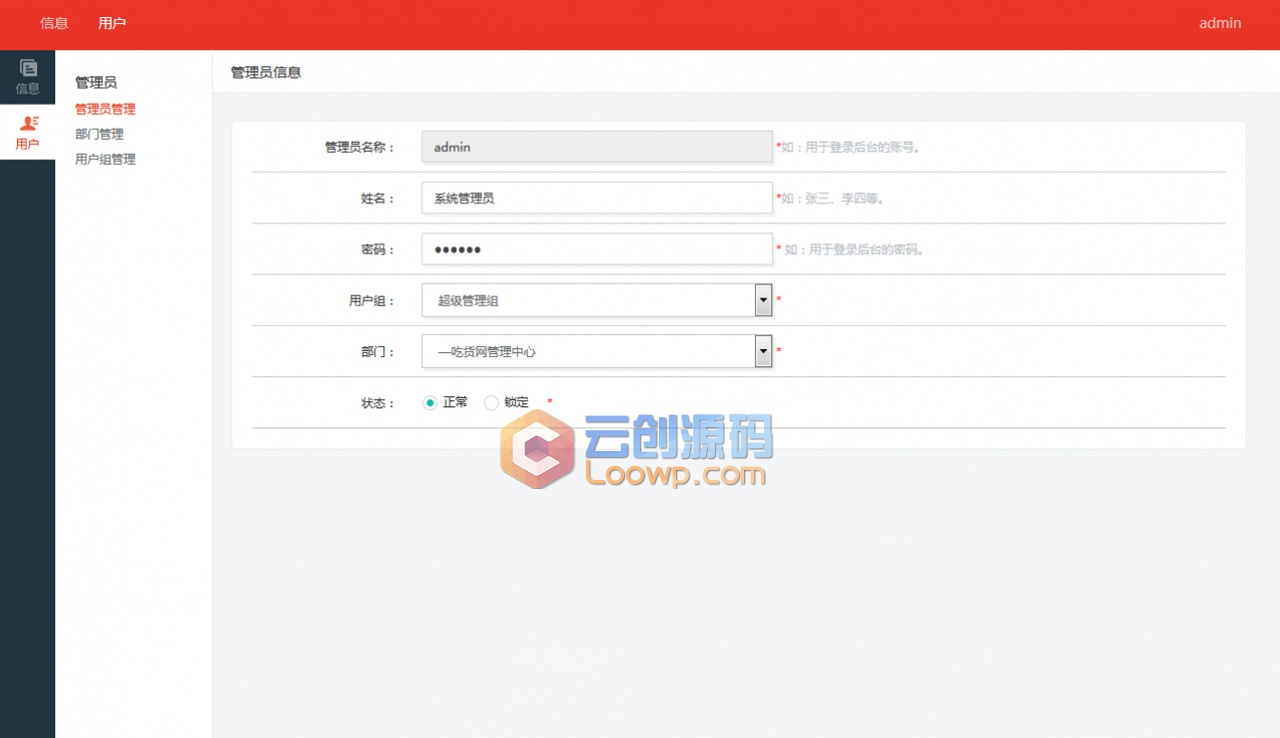Image resolution: width=1280 pixels, height=738 pixels.
Task: Click the hint 如：用于登录后台的密码。
Action: click(855, 249)
